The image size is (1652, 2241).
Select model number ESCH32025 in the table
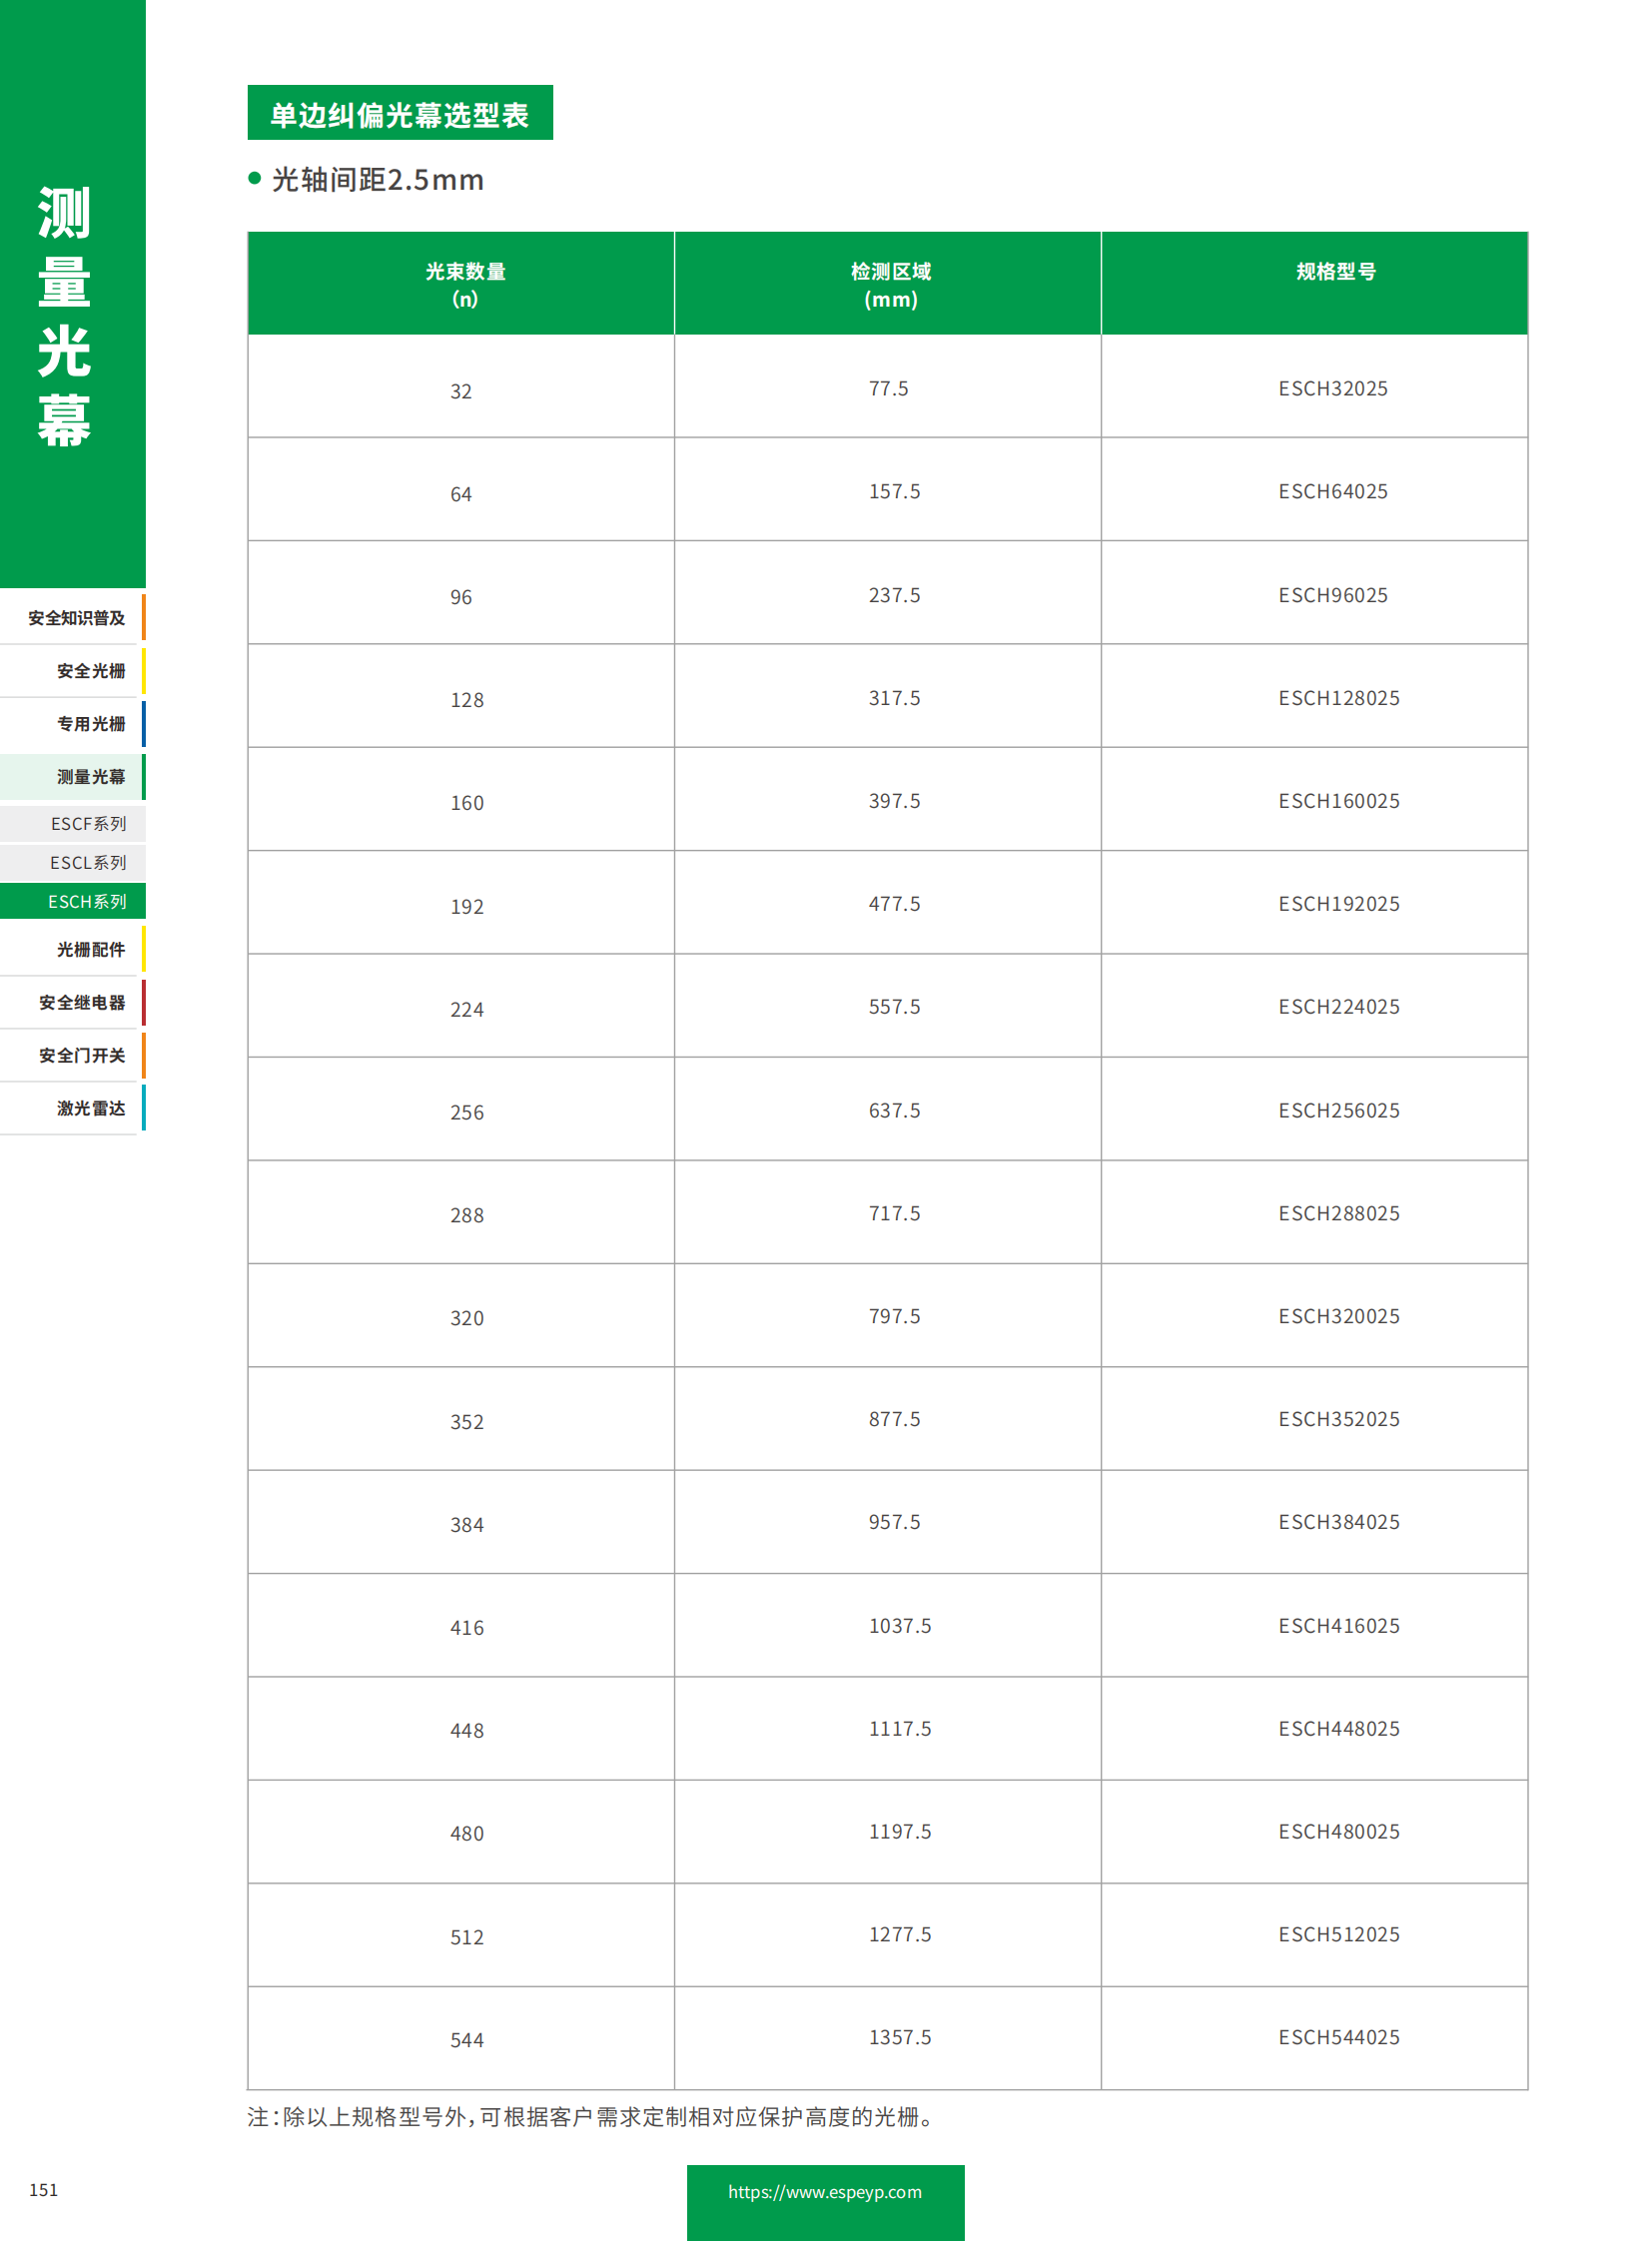[1333, 389]
